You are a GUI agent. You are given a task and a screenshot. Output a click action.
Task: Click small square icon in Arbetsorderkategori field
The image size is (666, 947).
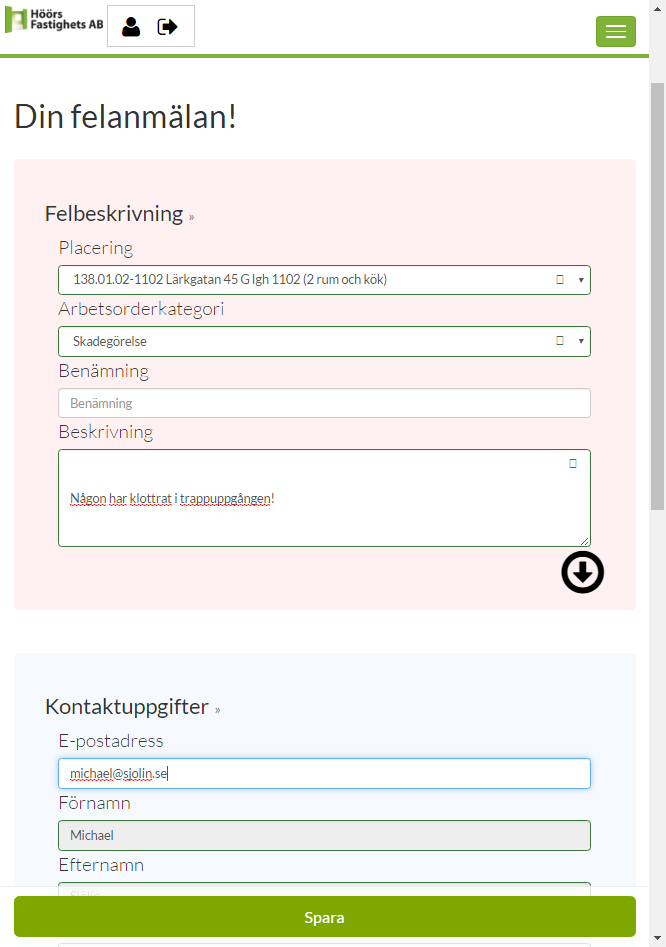pyautogui.click(x=560, y=341)
